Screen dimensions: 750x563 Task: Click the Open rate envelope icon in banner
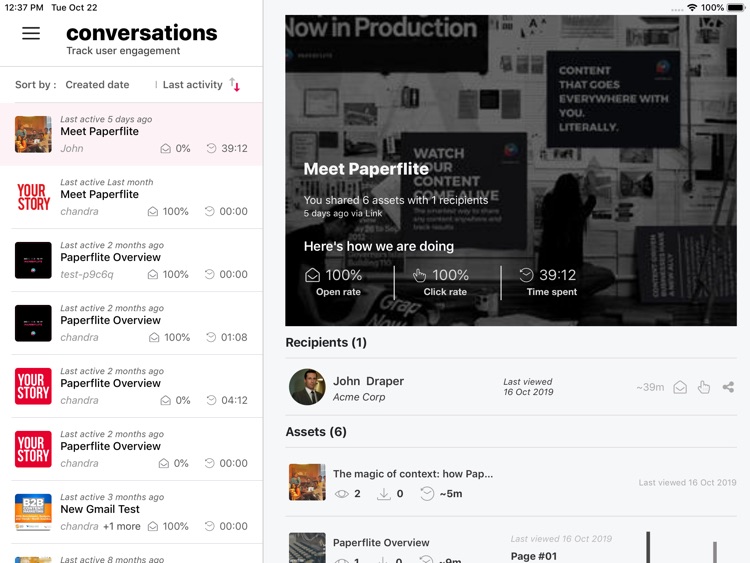click(312, 275)
